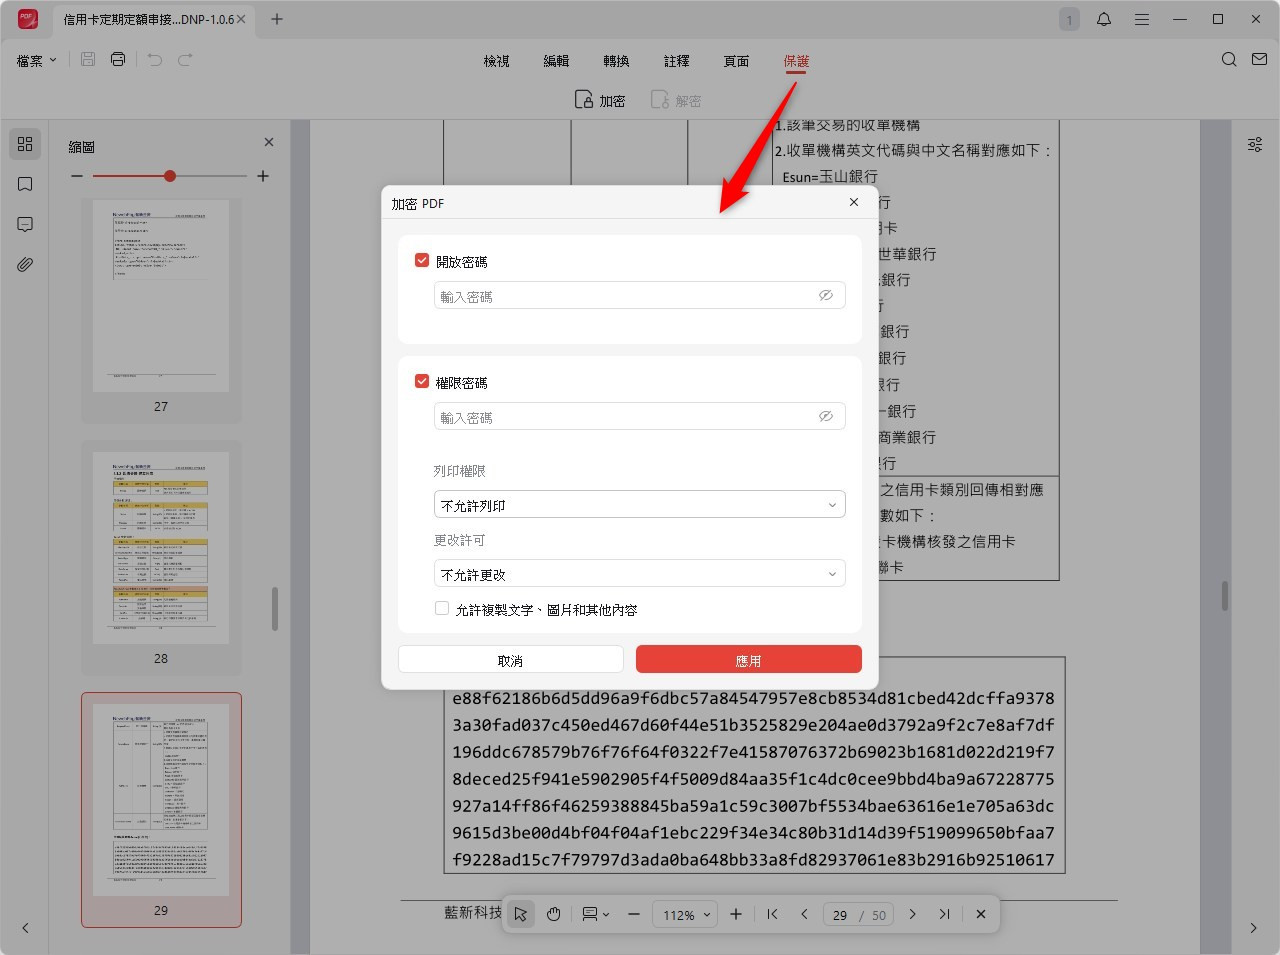Click the 取消 cancel button
Screen dimensions: 1280x955
click(511, 660)
